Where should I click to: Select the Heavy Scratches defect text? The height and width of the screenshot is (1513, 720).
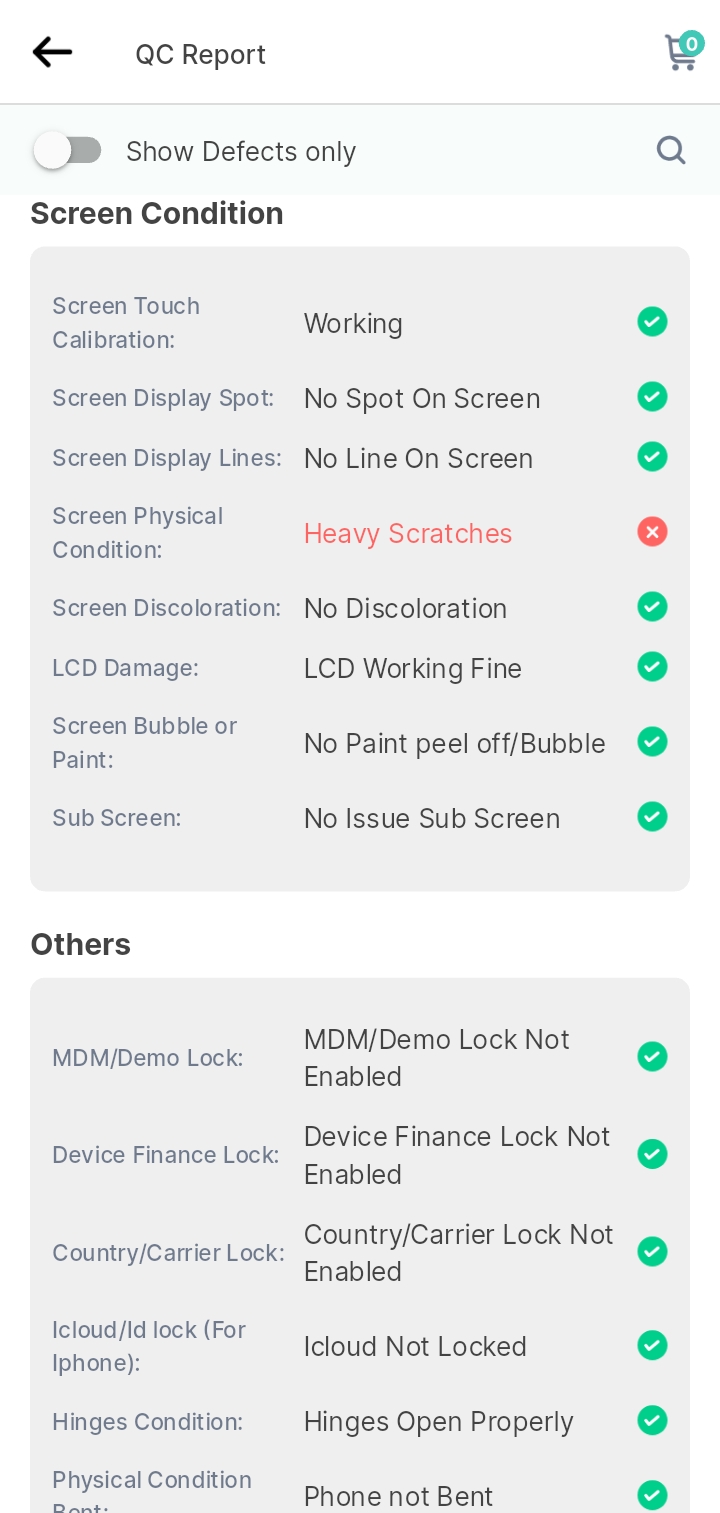[x=408, y=533]
